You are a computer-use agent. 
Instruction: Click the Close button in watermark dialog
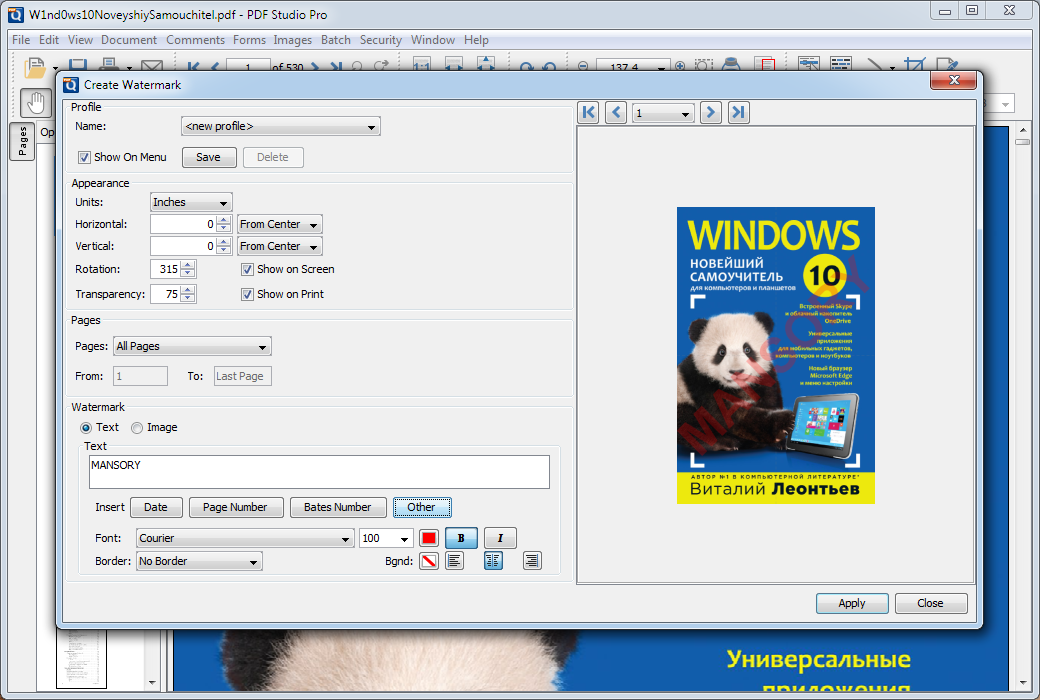click(x=931, y=603)
